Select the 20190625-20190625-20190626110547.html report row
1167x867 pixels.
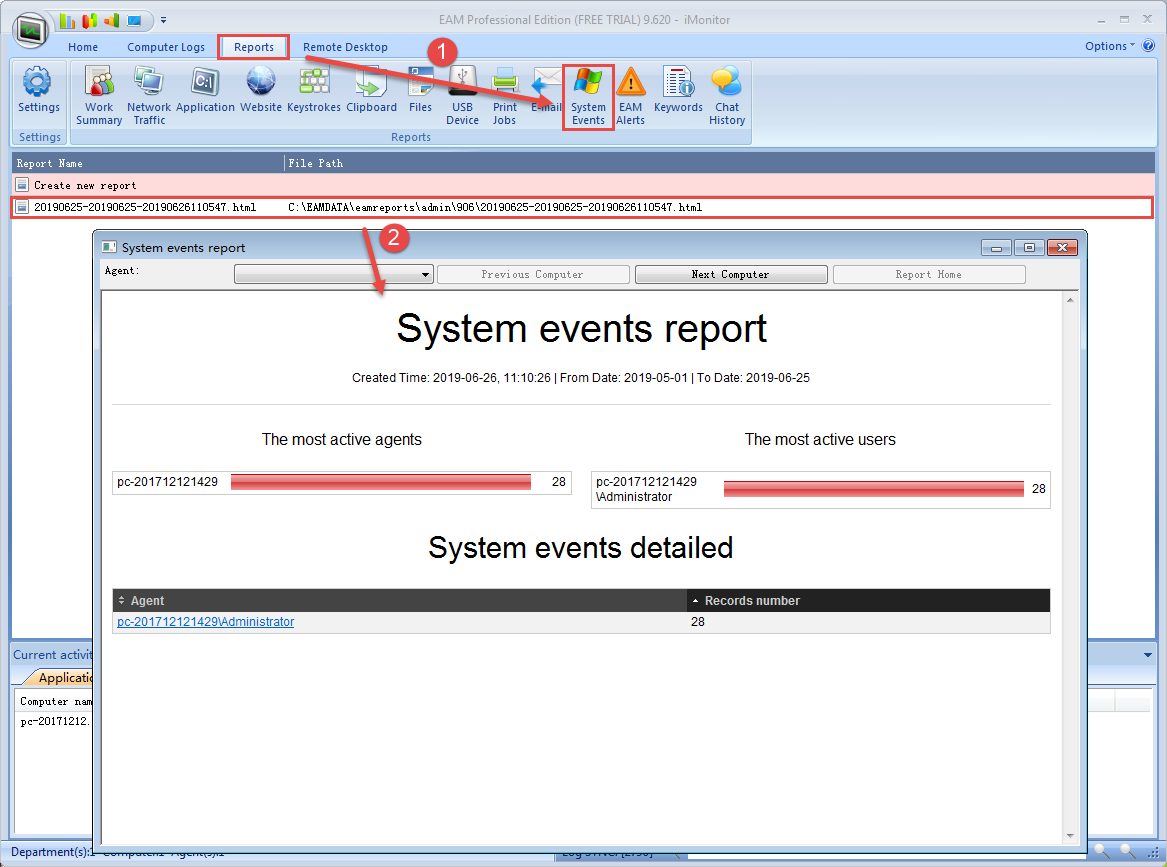pos(583,207)
